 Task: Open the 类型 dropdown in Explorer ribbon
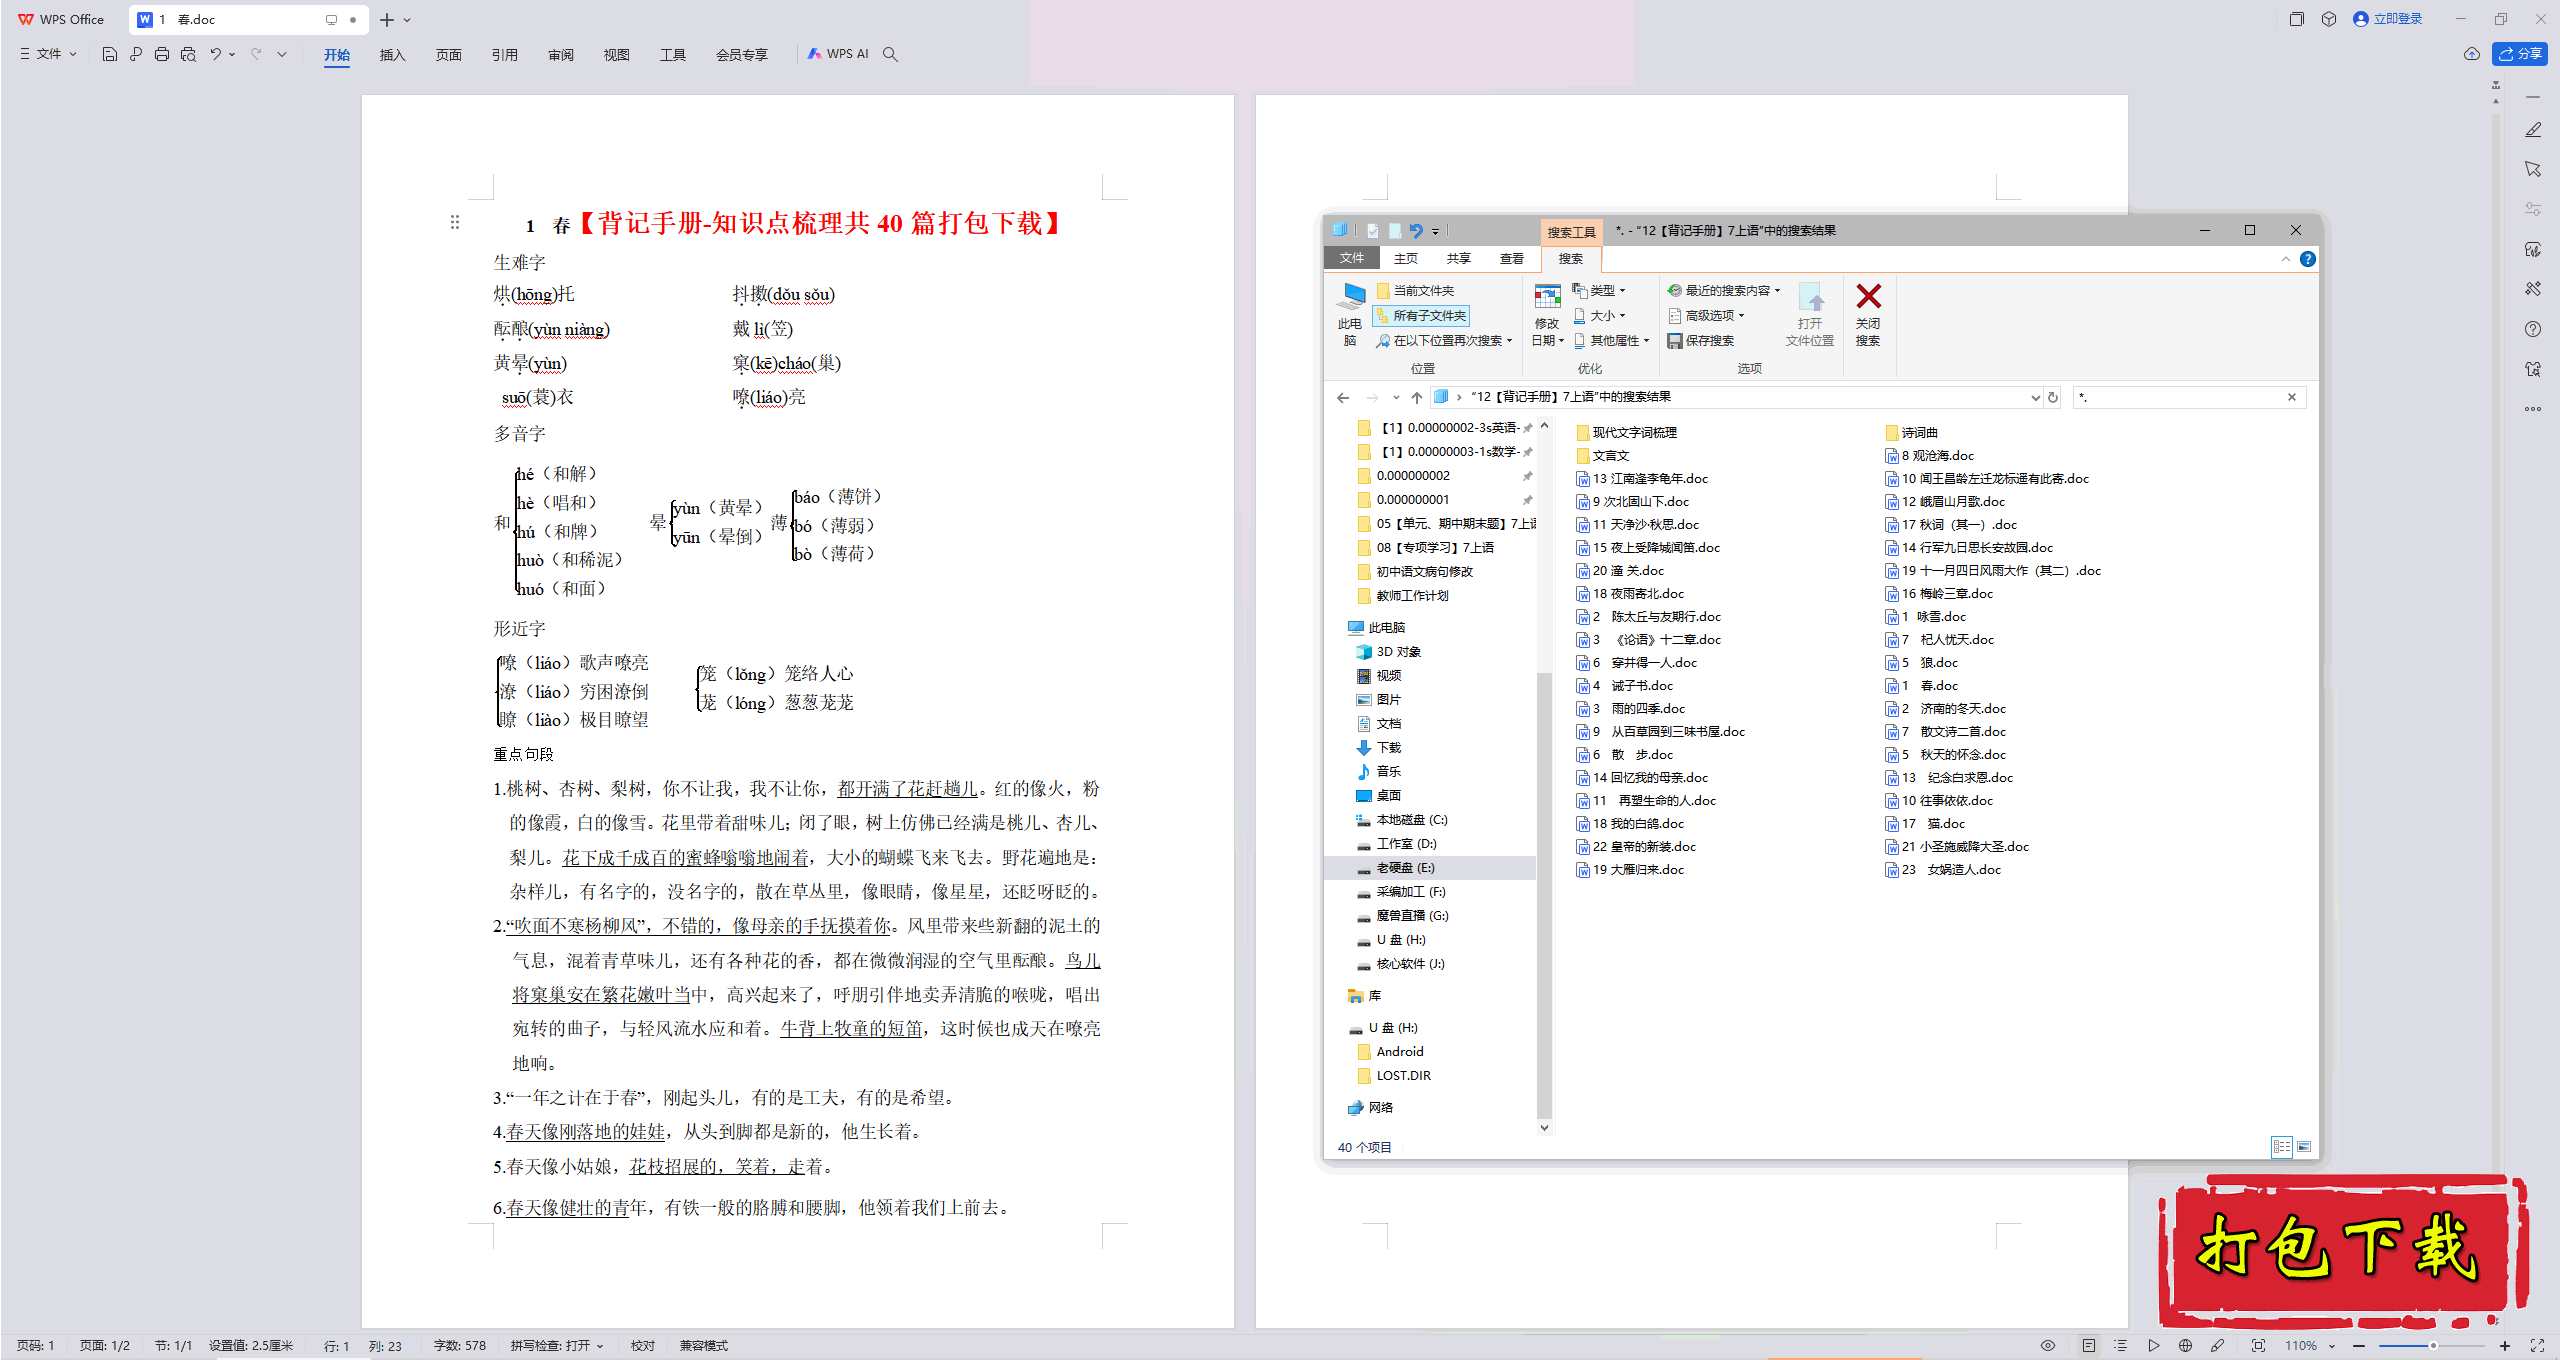pyautogui.click(x=1598, y=290)
